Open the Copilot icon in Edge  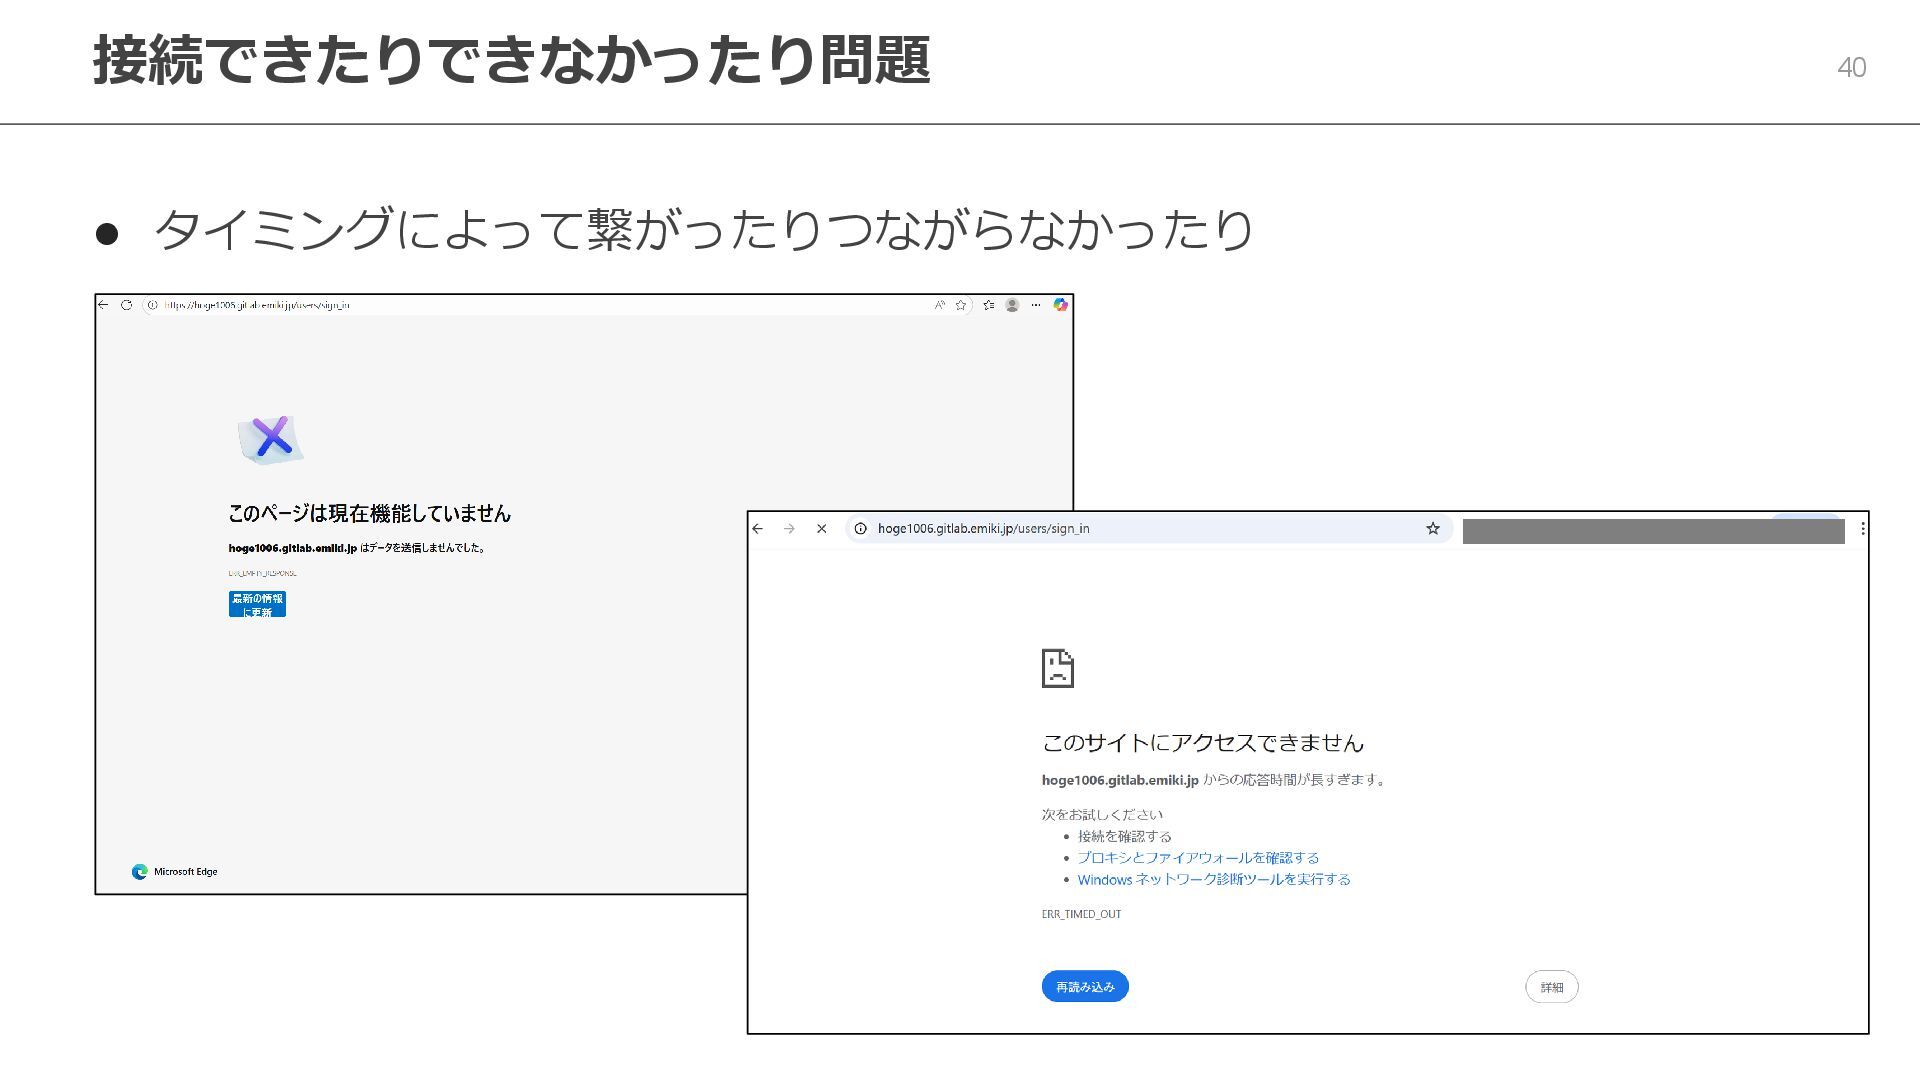(x=1060, y=305)
